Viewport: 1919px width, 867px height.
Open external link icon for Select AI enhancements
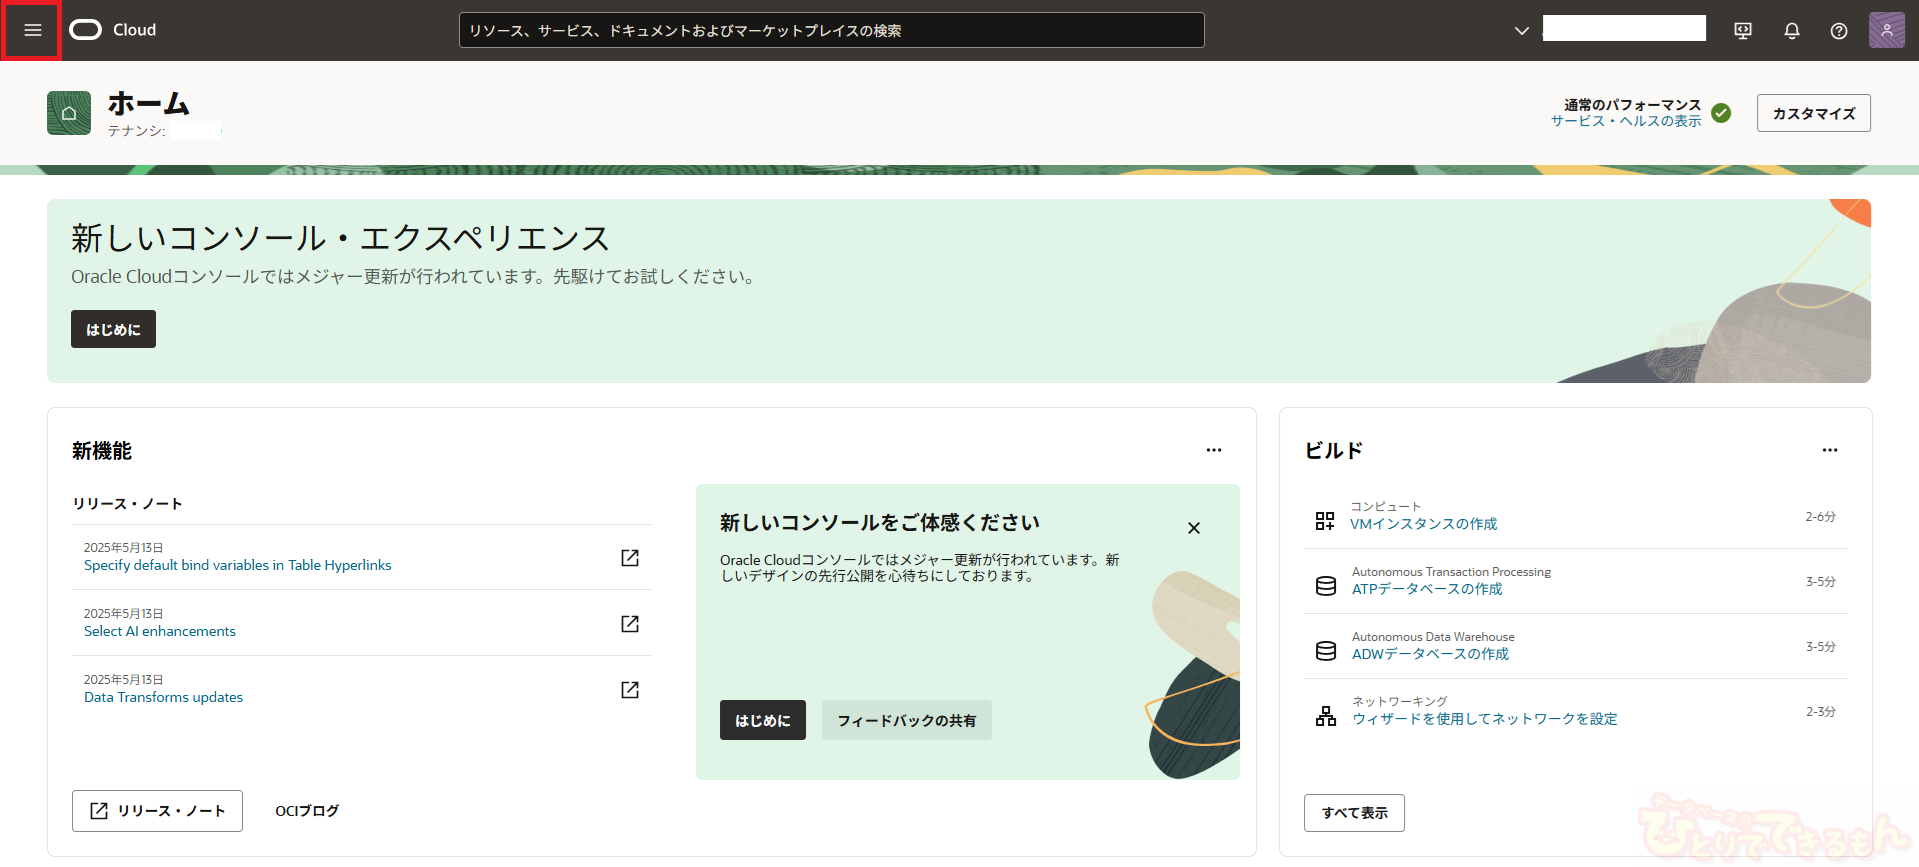[x=630, y=624]
